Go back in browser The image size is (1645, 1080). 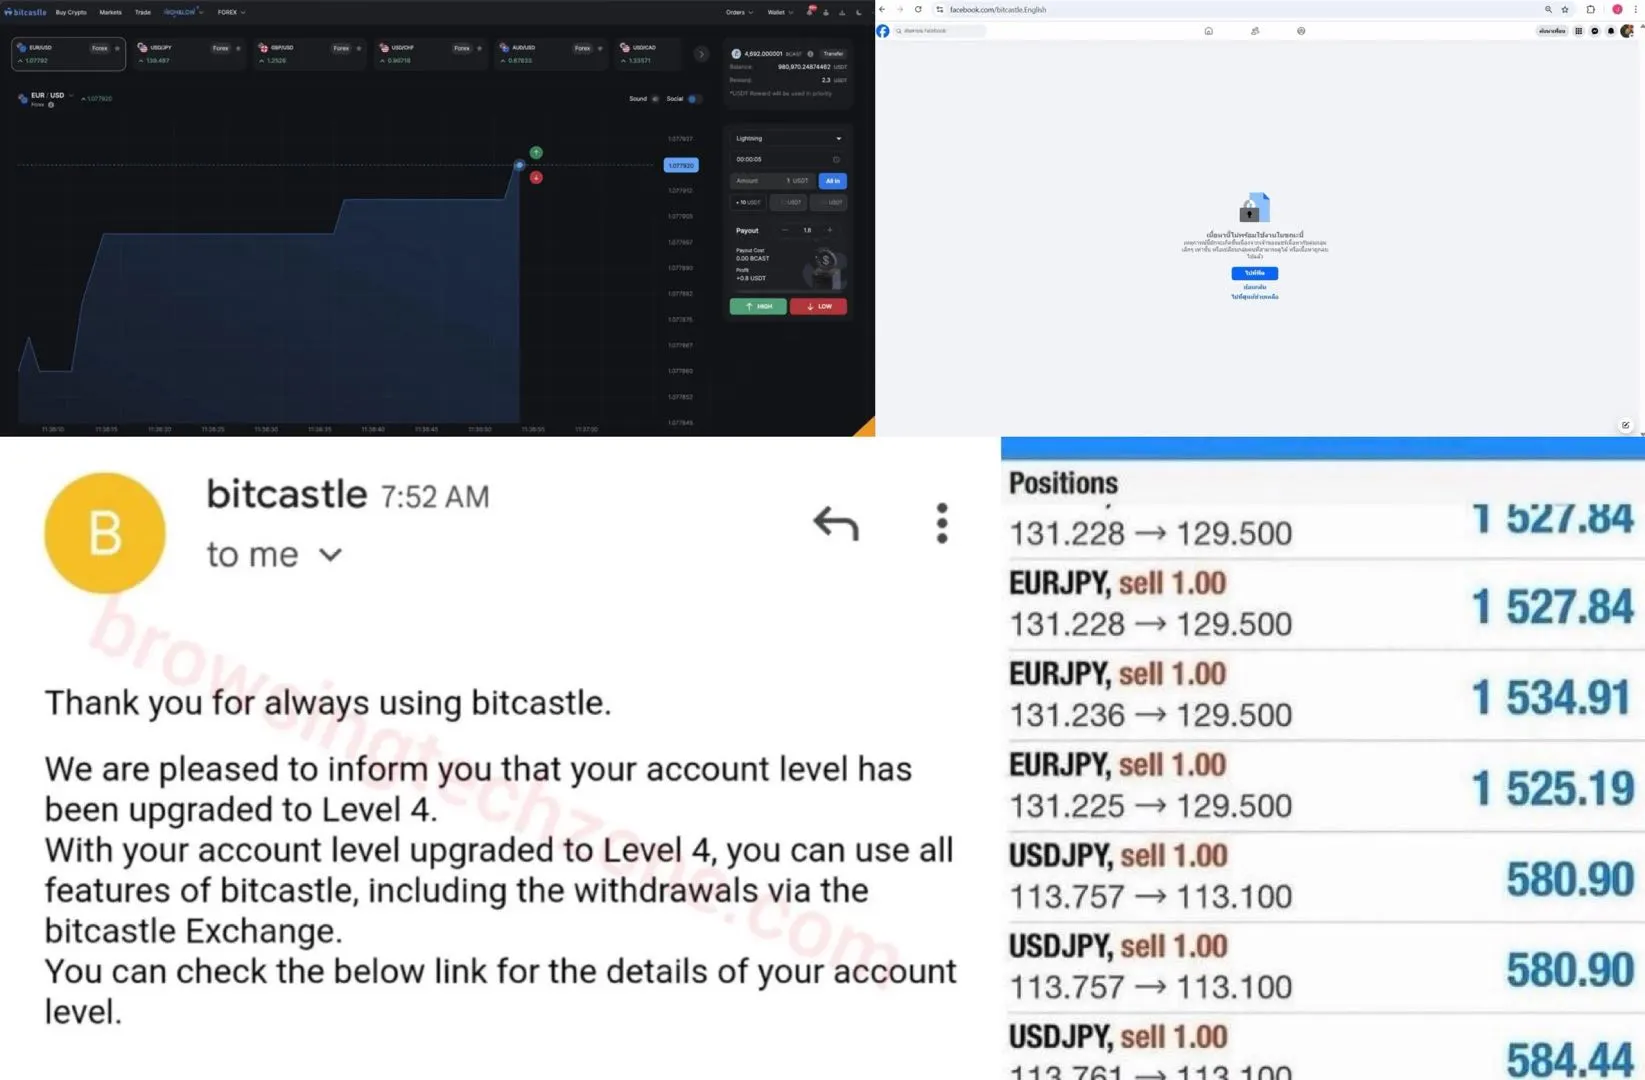coord(882,9)
